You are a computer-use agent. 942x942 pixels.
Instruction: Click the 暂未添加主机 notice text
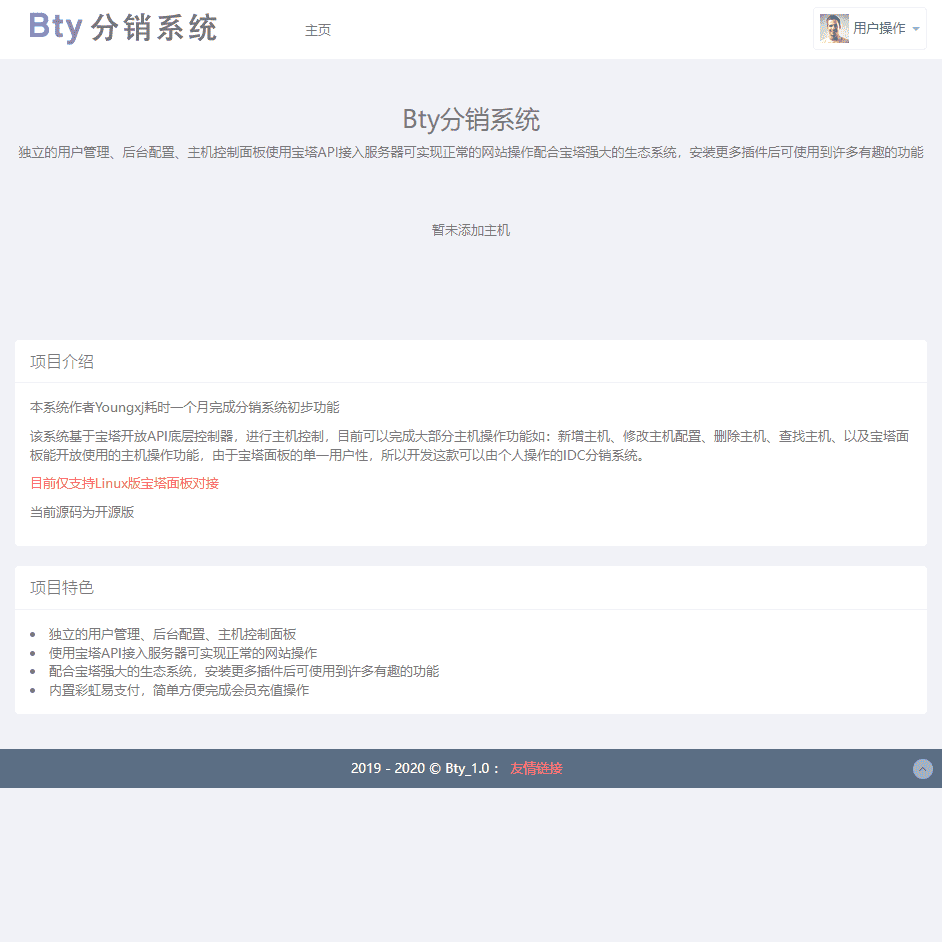pos(471,230)
